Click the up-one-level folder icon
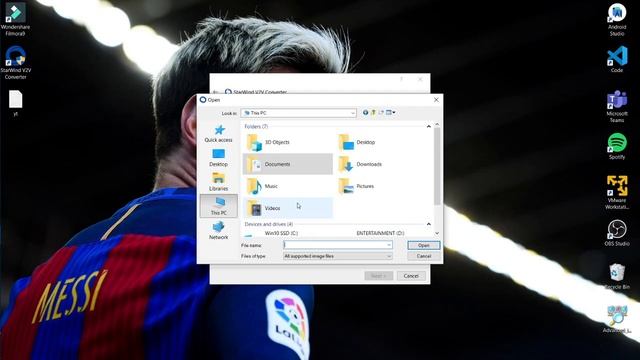The image size is (640, 360). pyautogui.click(x=373, y=113)
